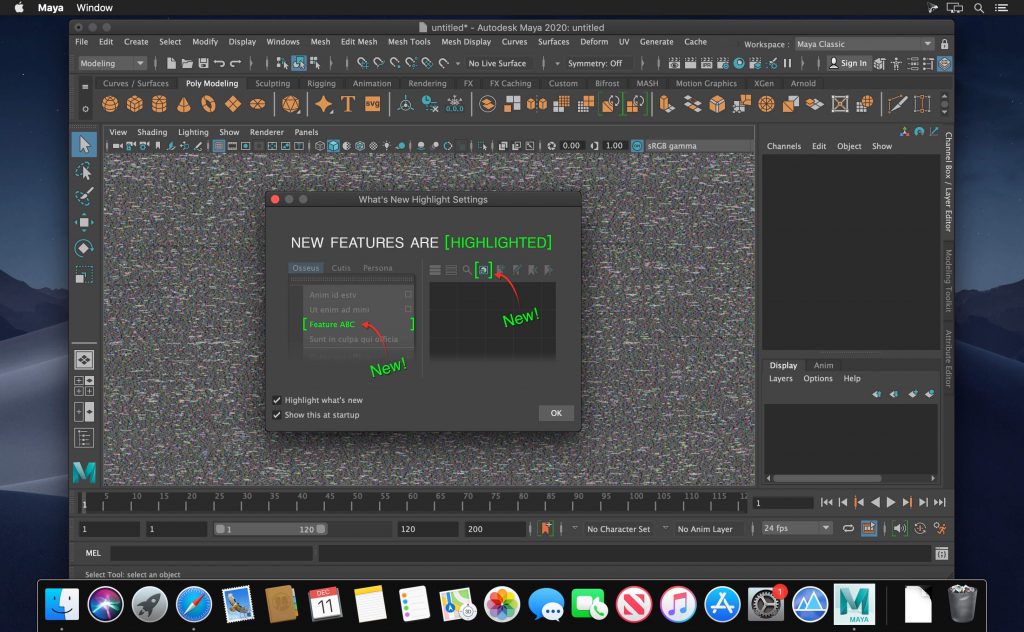Open the SVG creation tool on the shelf
1024x632 pixels.
375,103
